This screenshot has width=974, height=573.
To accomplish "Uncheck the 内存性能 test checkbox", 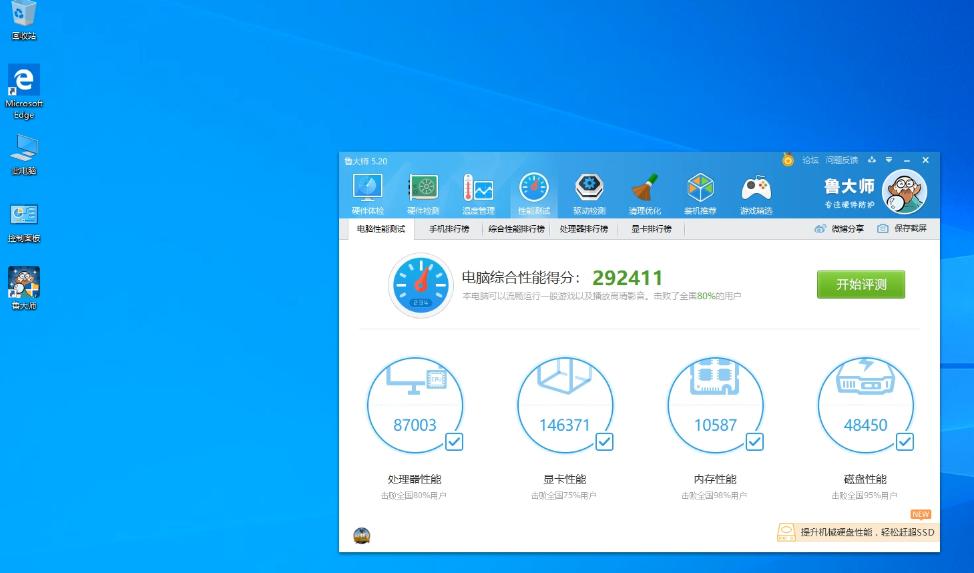I will click(x=755, y=442).
